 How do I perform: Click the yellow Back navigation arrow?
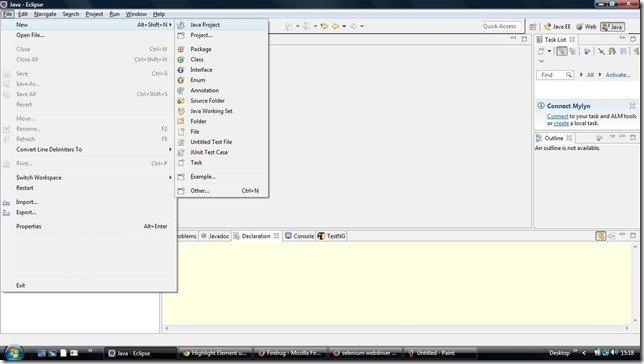(336, 26)
